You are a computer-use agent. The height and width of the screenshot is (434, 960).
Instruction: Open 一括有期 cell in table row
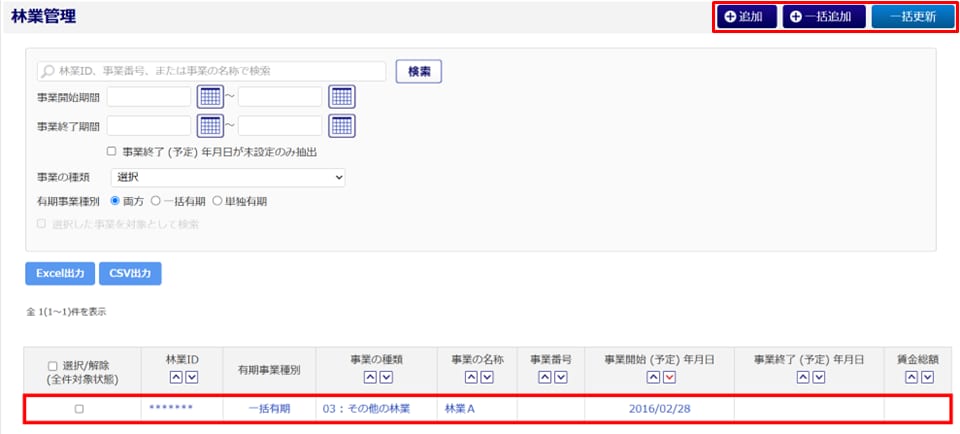coord(269,409)
